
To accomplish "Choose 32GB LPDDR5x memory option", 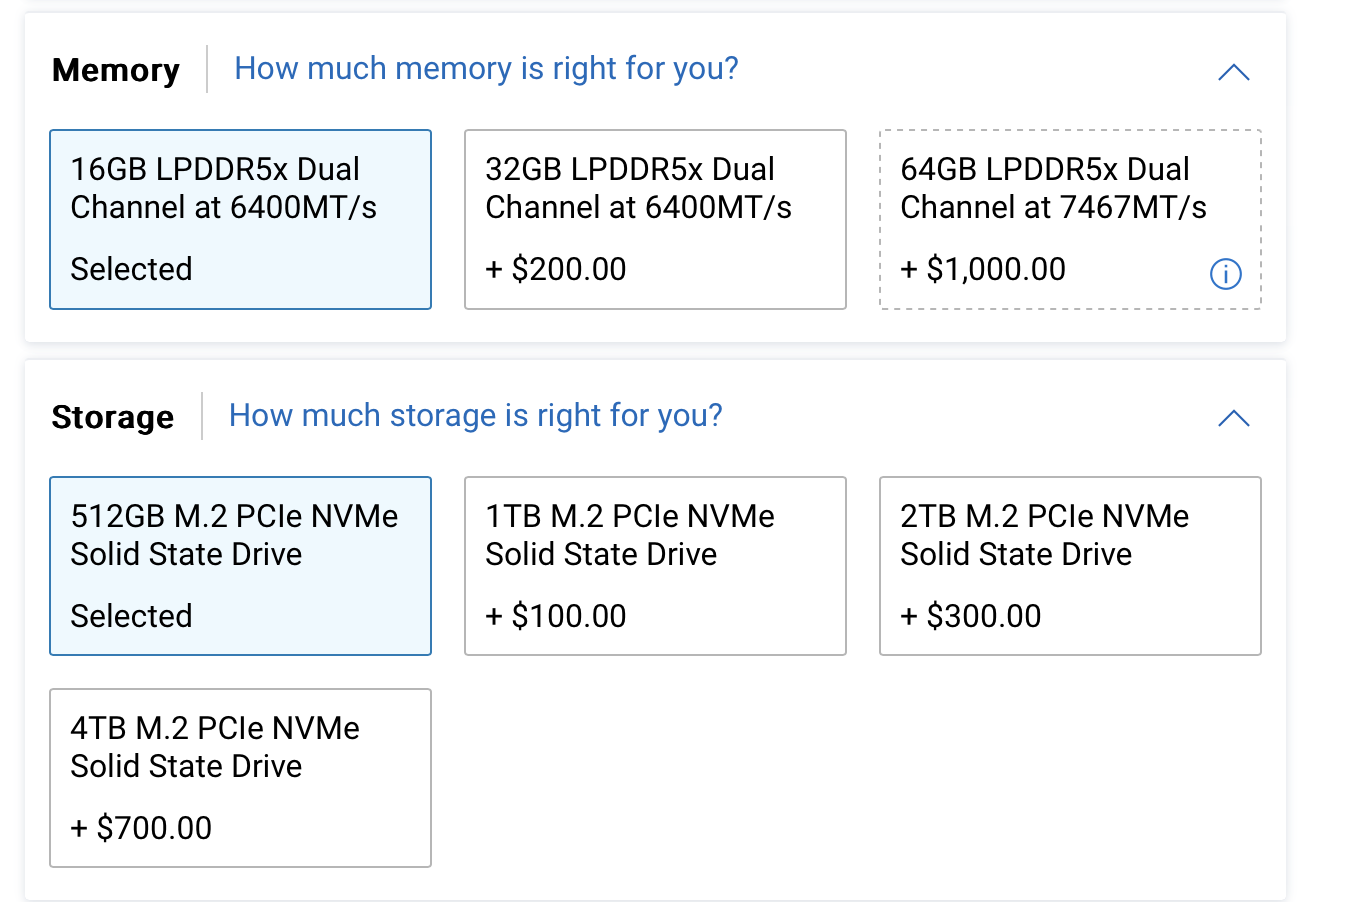I will coord(655,219).
